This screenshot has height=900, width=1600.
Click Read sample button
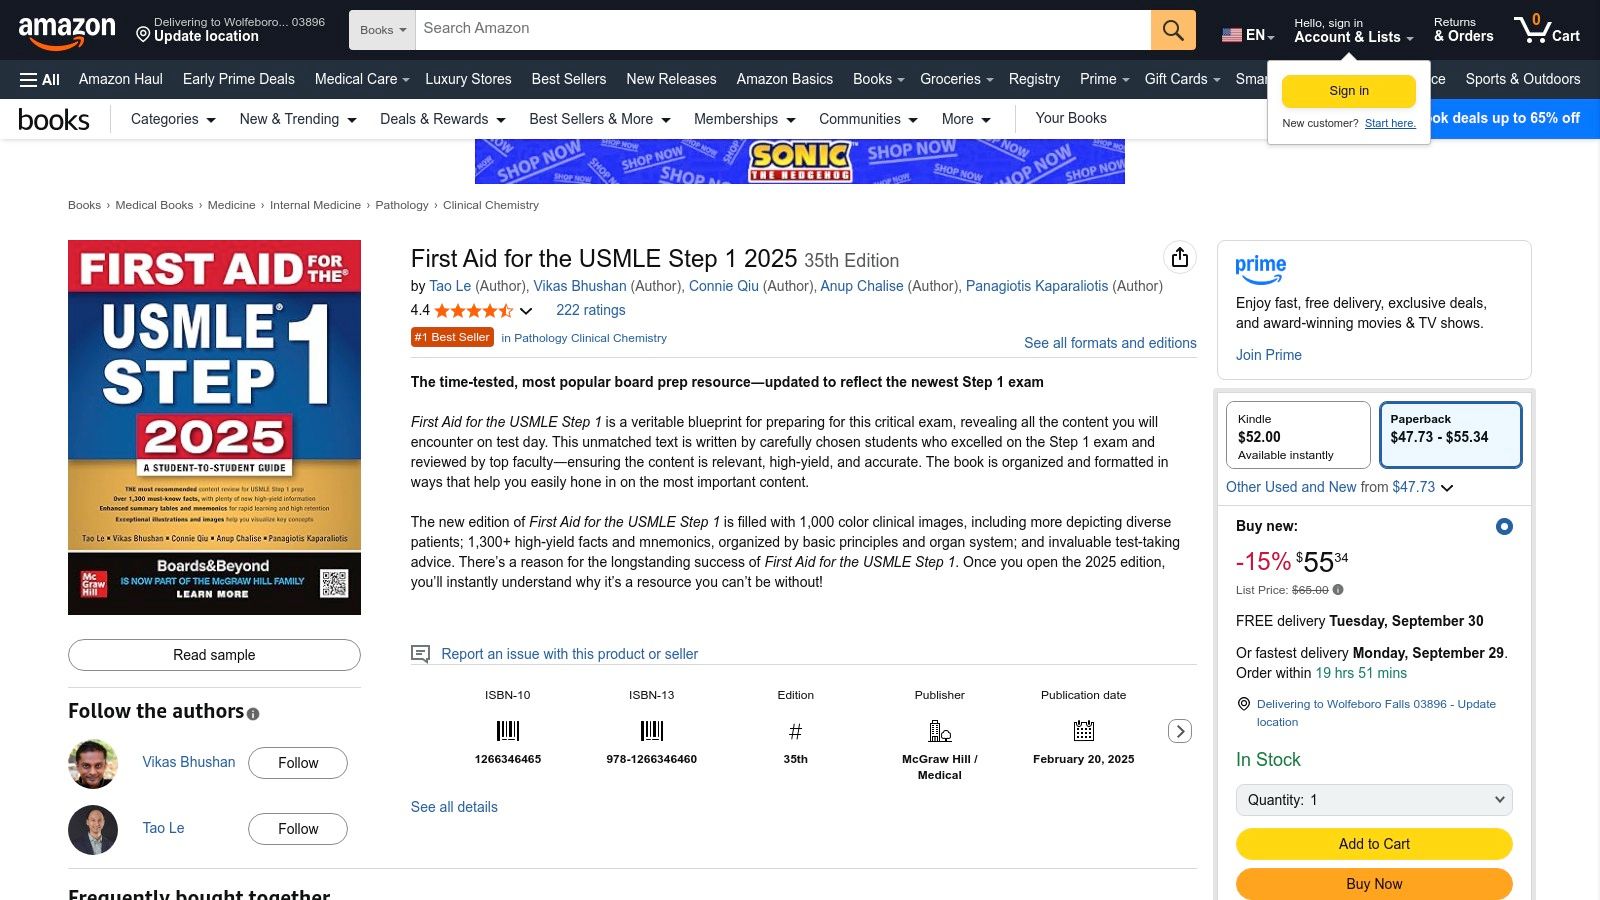click(x=214, y=655)
